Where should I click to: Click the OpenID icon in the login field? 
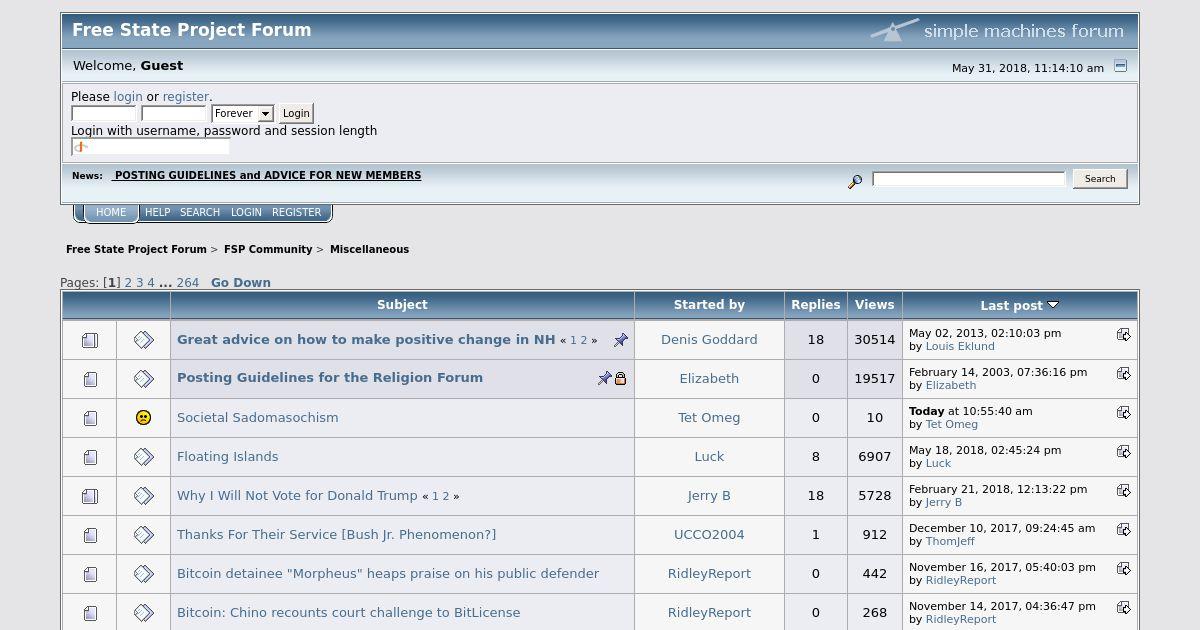click(x=82, y=147)
